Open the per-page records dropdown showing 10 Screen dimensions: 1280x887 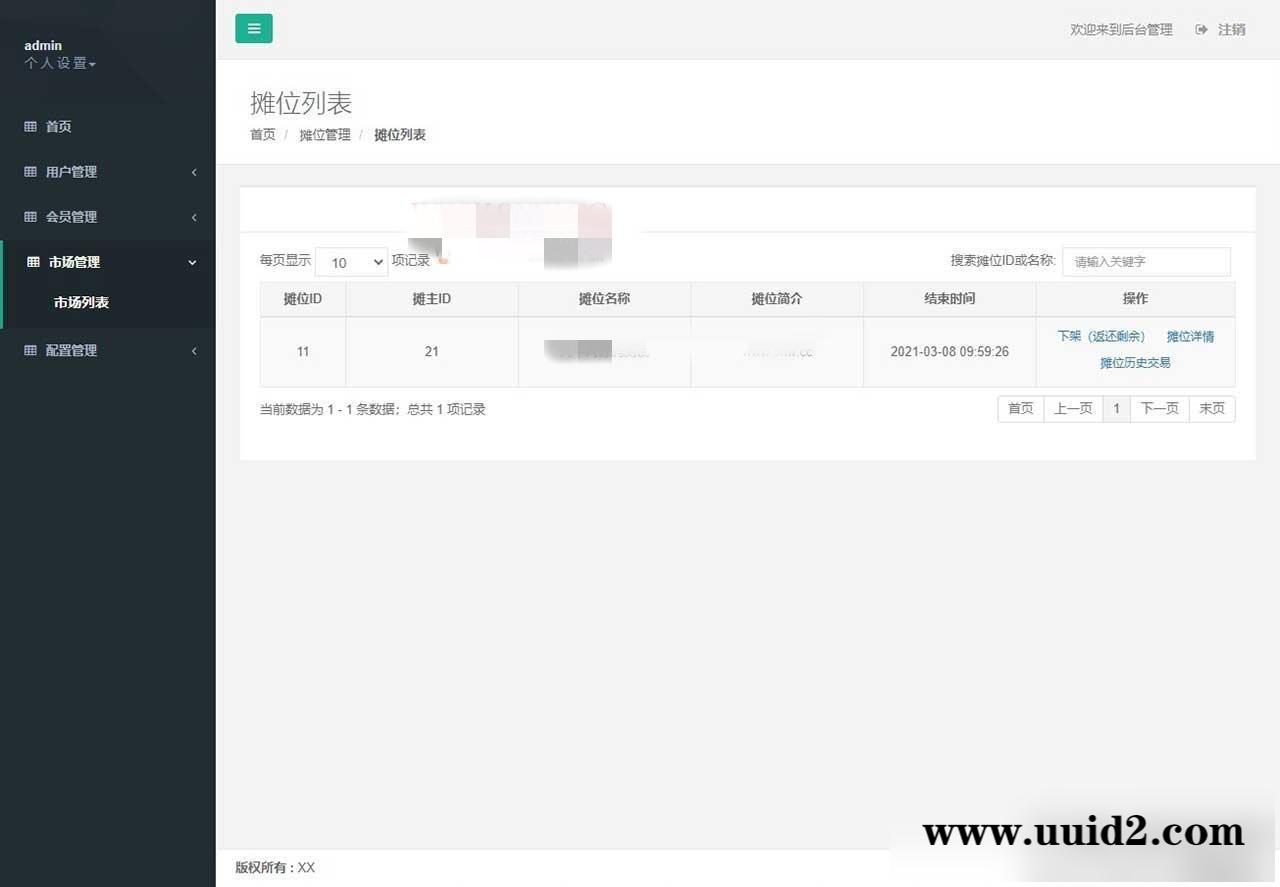[x=351, y=262]
